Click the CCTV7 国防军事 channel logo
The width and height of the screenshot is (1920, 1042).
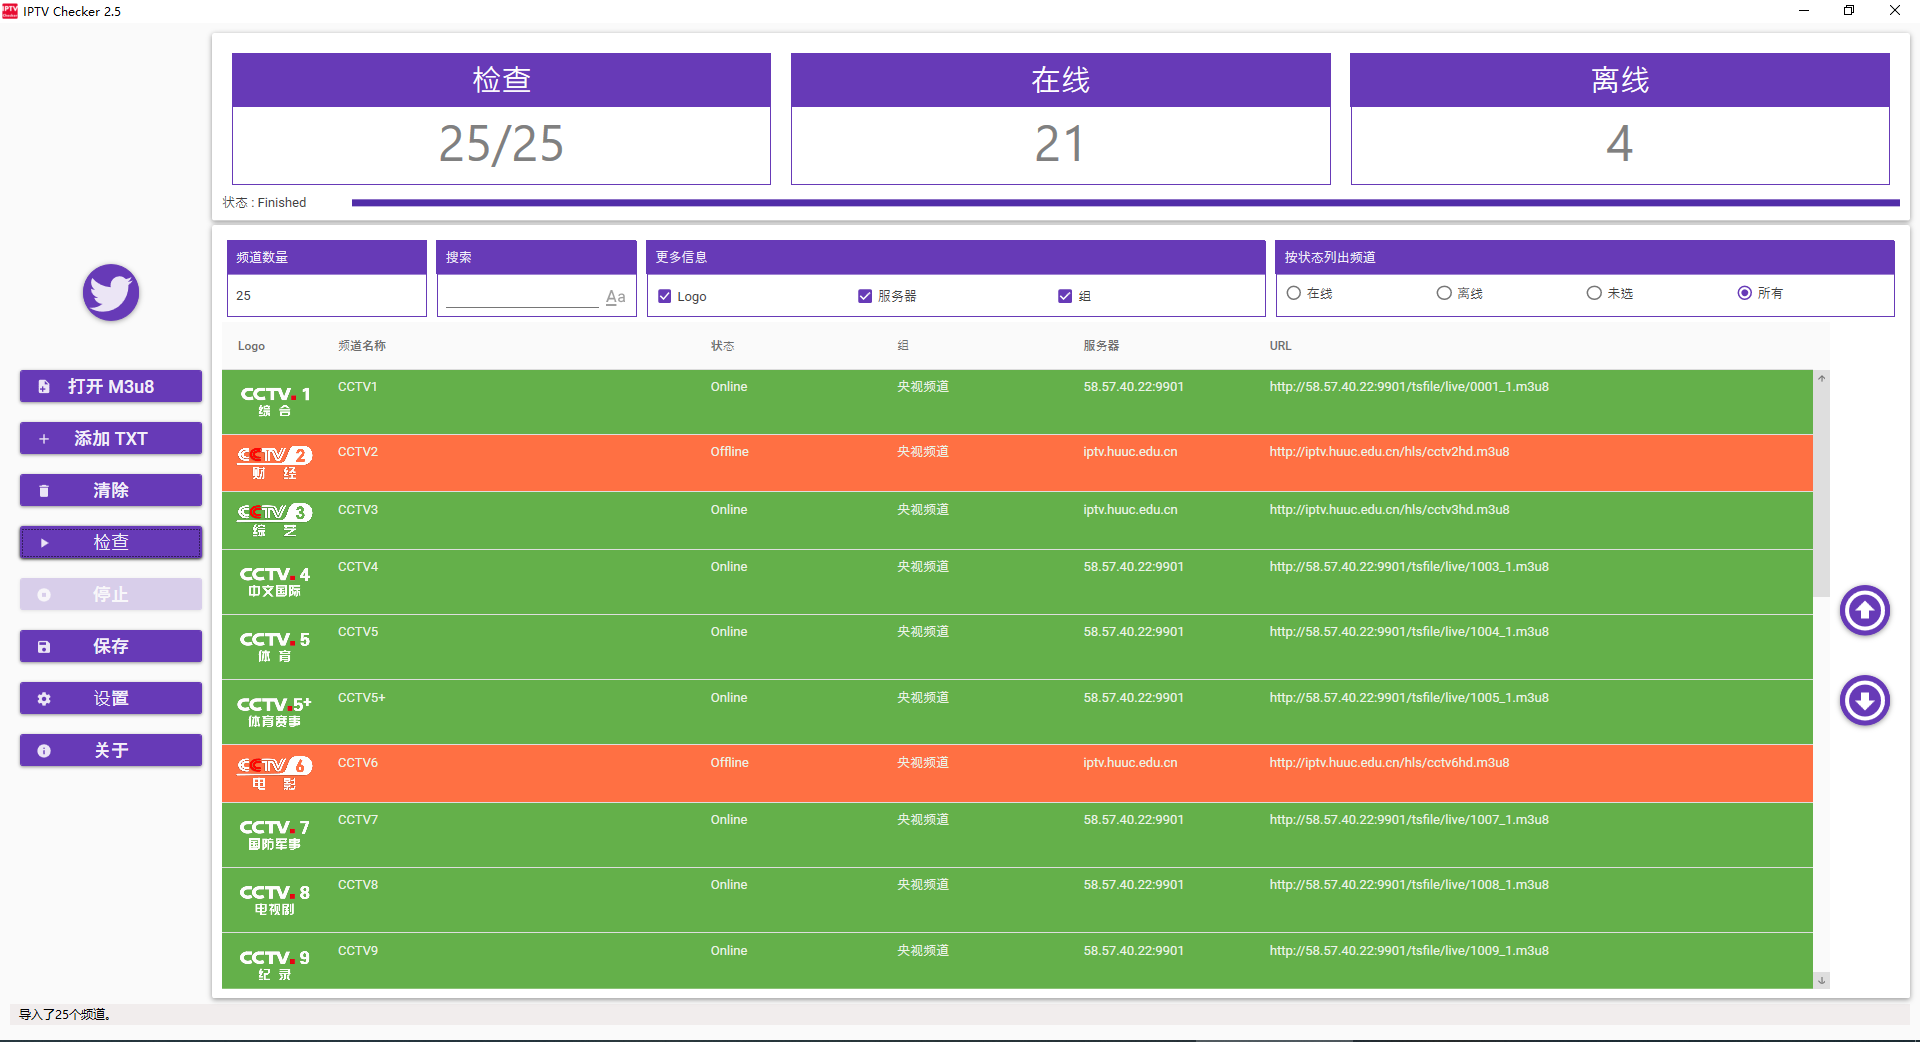point(275,834)
